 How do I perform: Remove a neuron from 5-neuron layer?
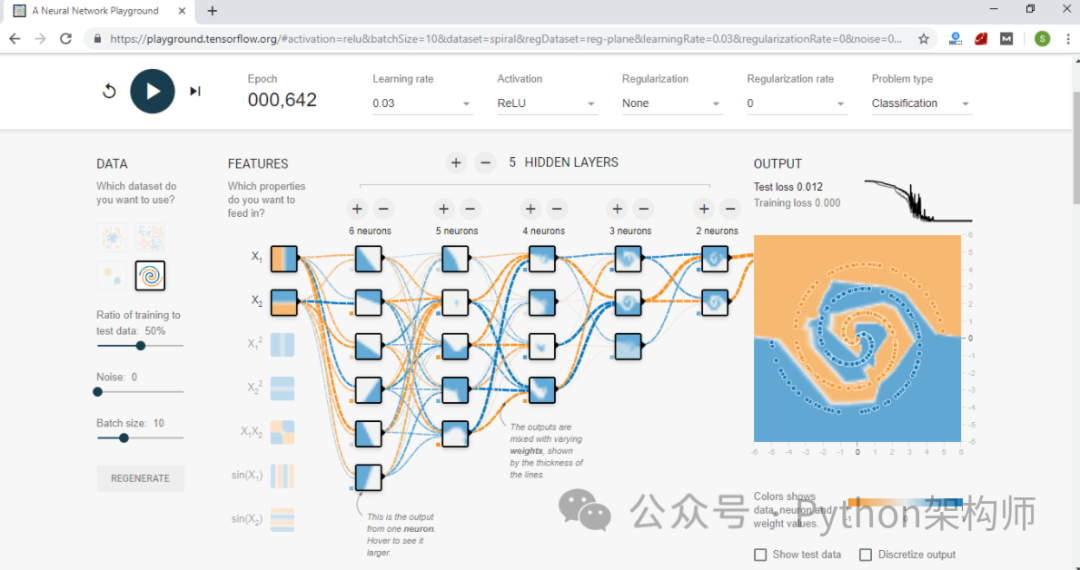[470, 209]
